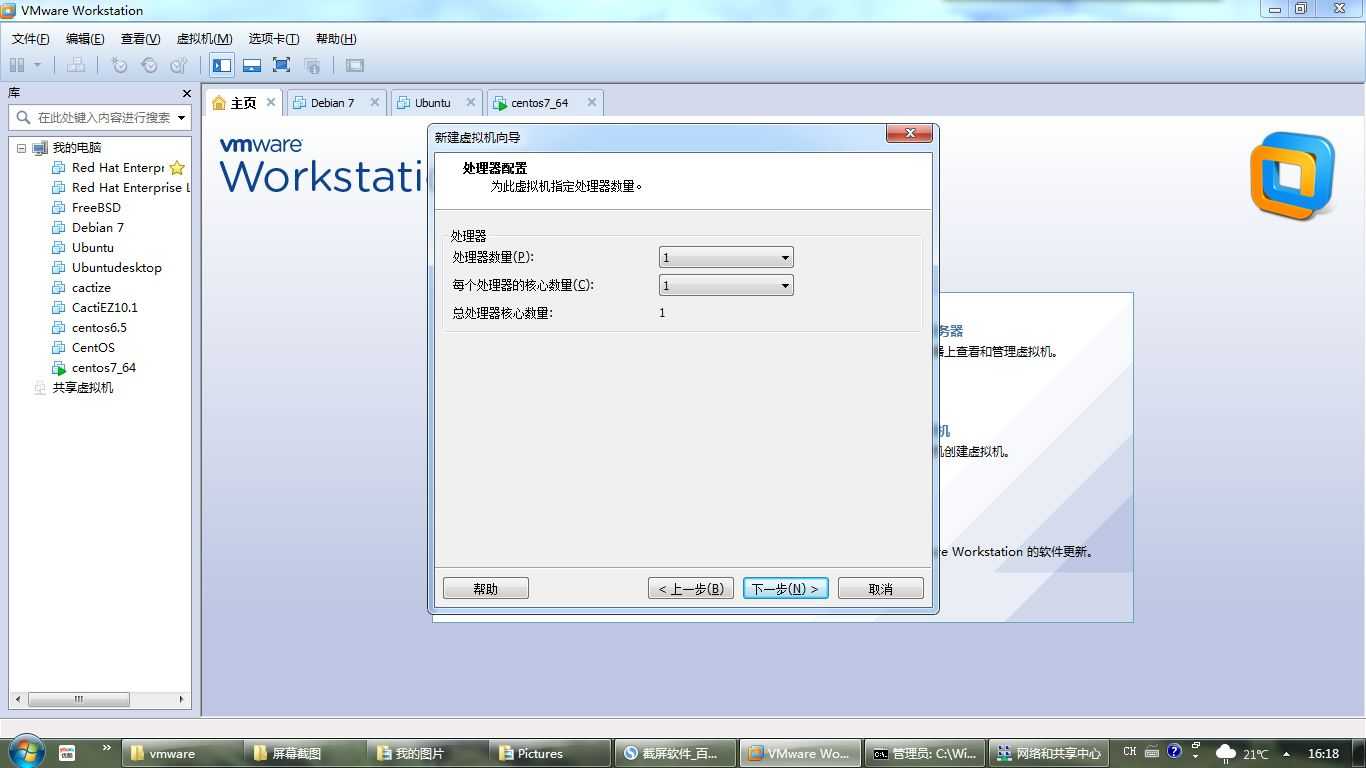The height and width of the screenshot is (768, 1366).
Task: Select running centos7_64 in the library tree
Action: click(x=94, y=368)
